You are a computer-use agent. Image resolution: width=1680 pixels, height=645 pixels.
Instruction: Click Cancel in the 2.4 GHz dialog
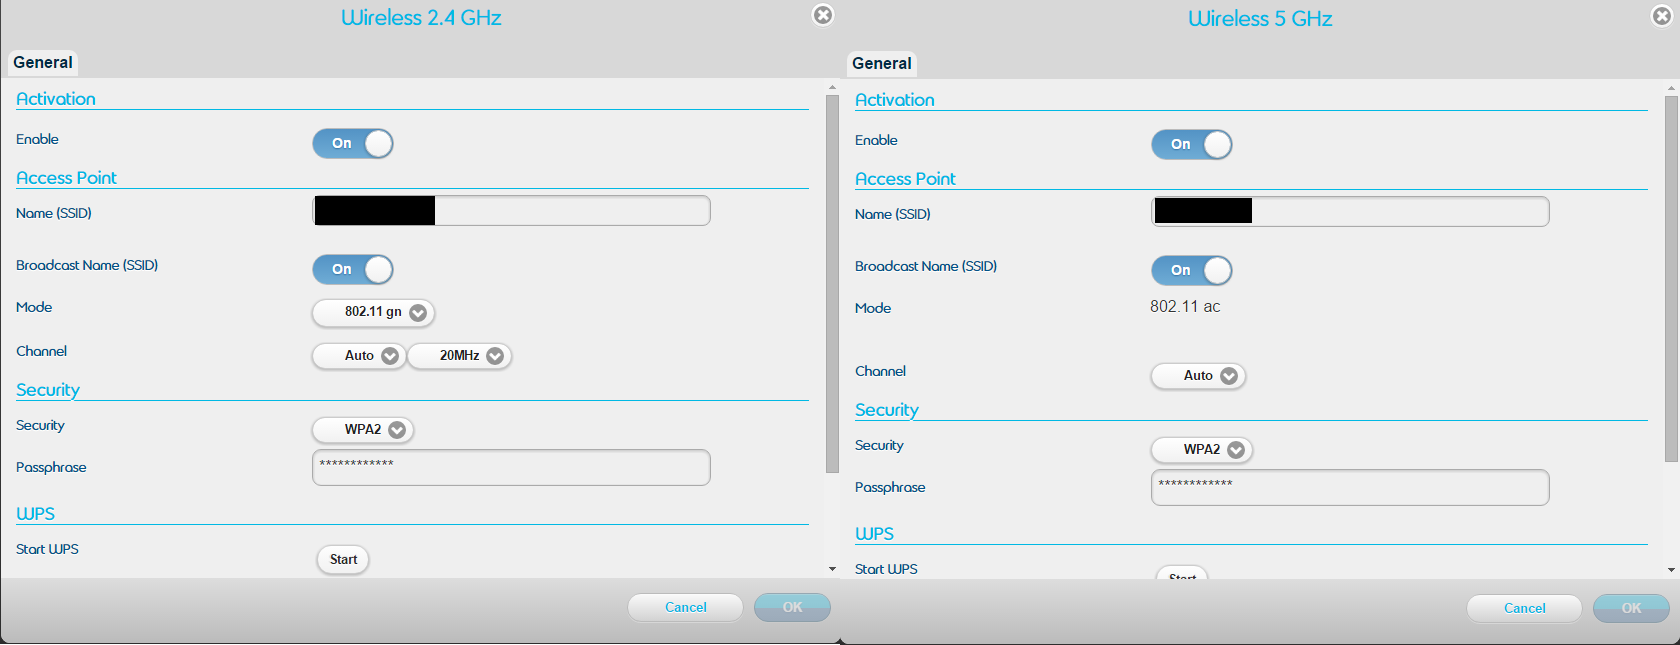pyautogui.click(x=685, y=607)
